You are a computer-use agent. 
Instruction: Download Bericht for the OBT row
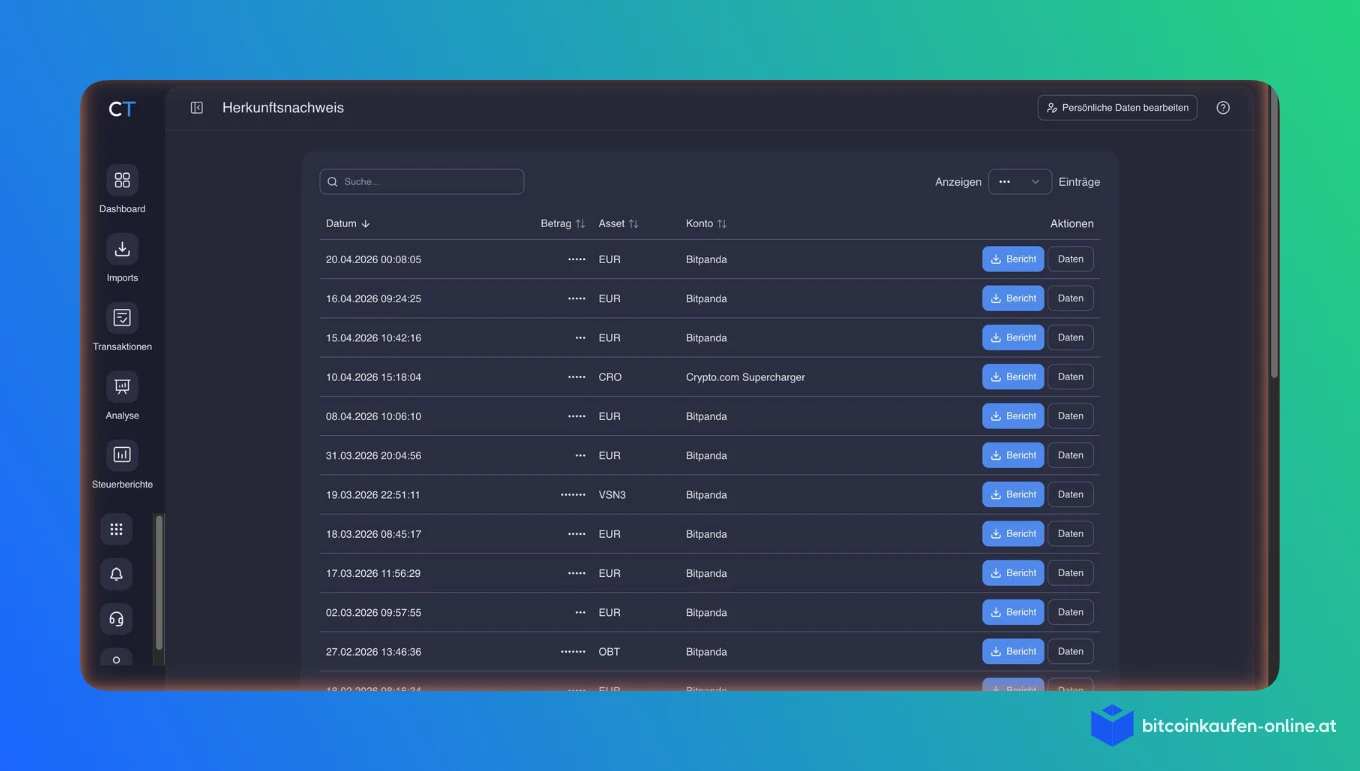[1013, 652]
